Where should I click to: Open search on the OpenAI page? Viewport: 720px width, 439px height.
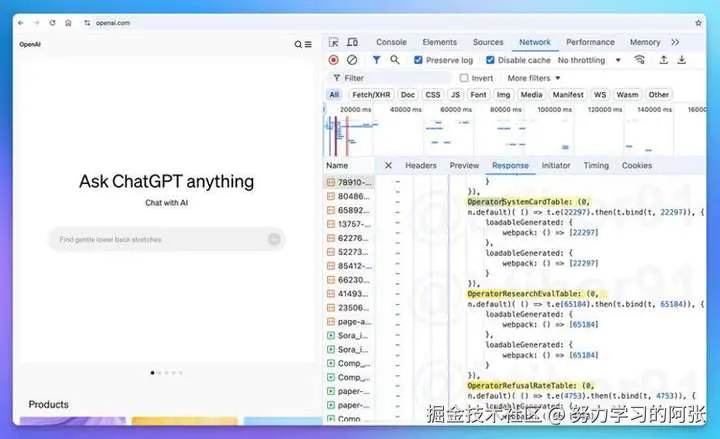(298, 44)
